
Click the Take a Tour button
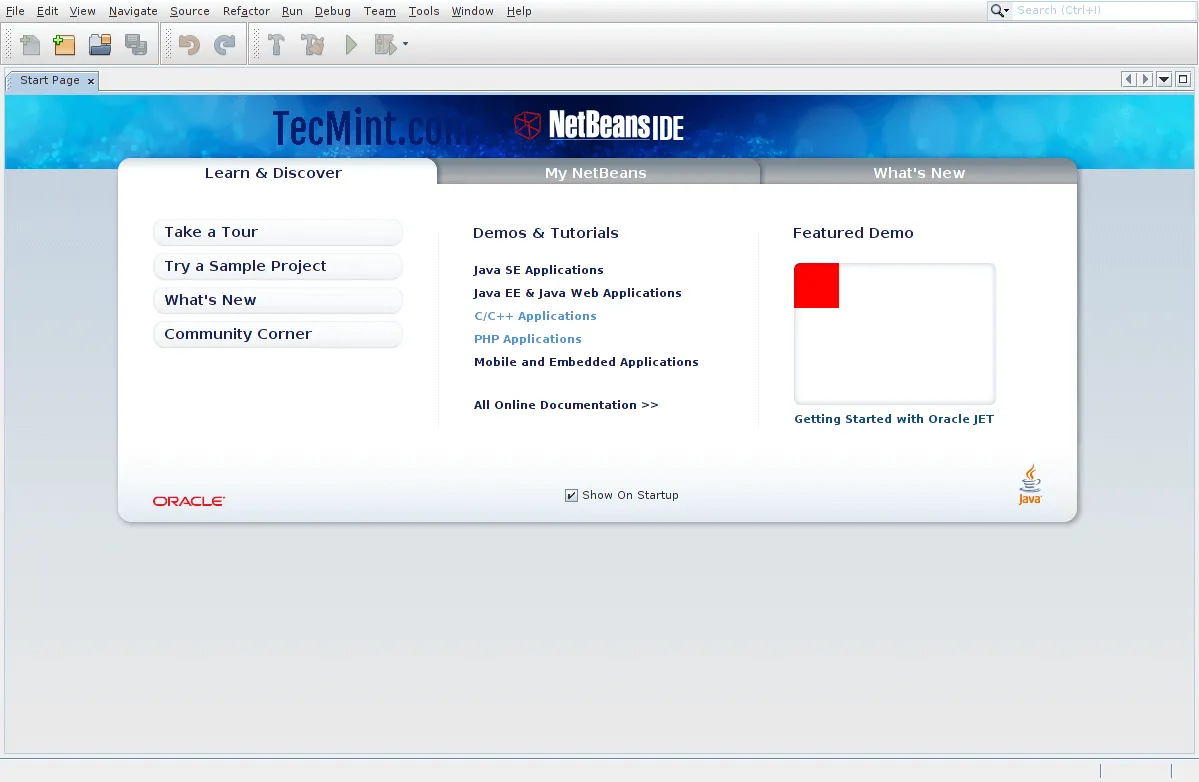(278, 232)
